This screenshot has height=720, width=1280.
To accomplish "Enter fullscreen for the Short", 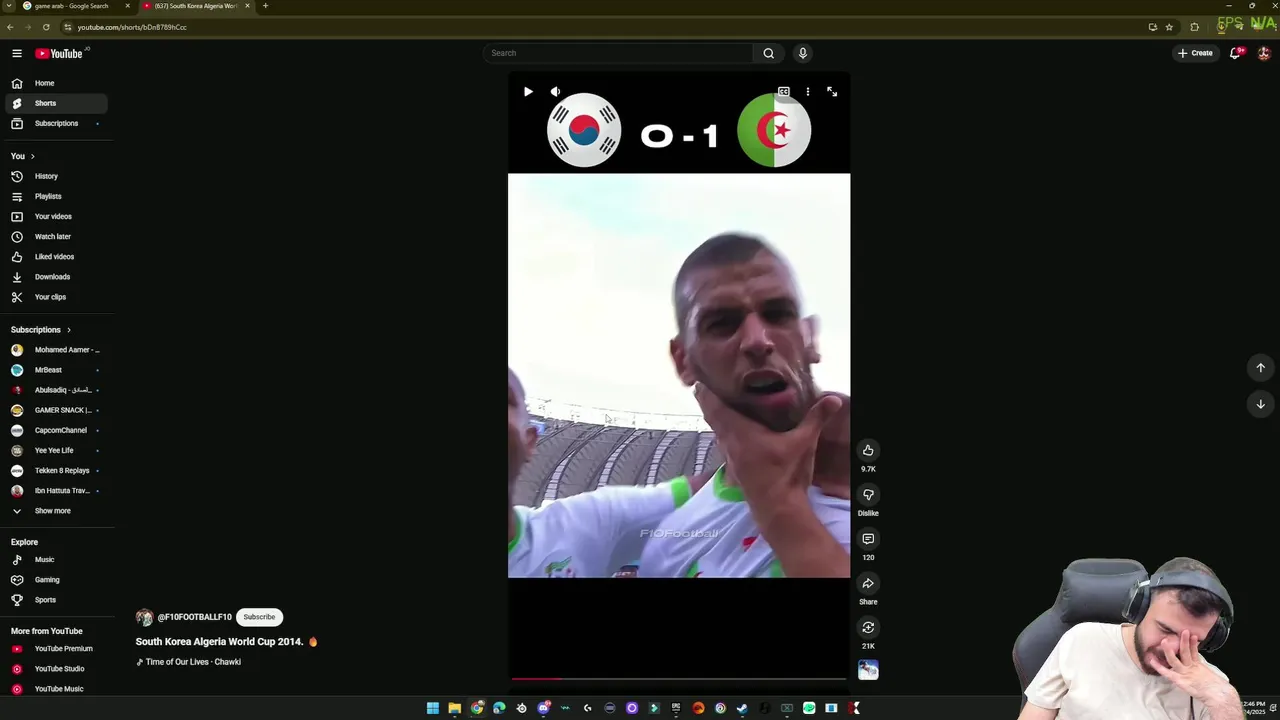I will pos(832,92).
